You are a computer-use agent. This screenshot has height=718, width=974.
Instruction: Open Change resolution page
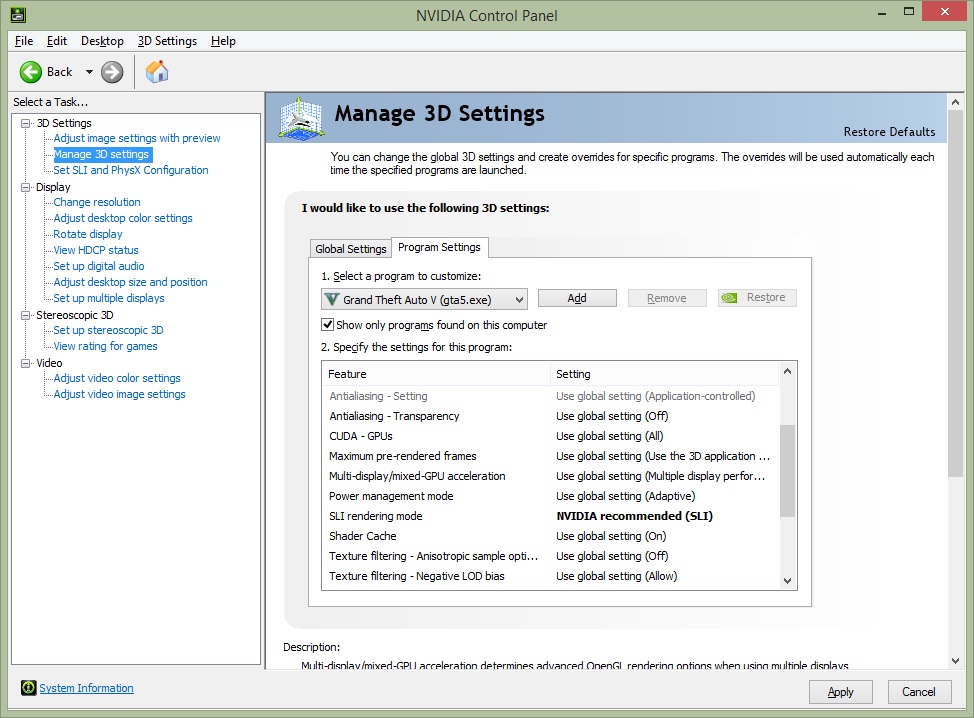[97, 202]
